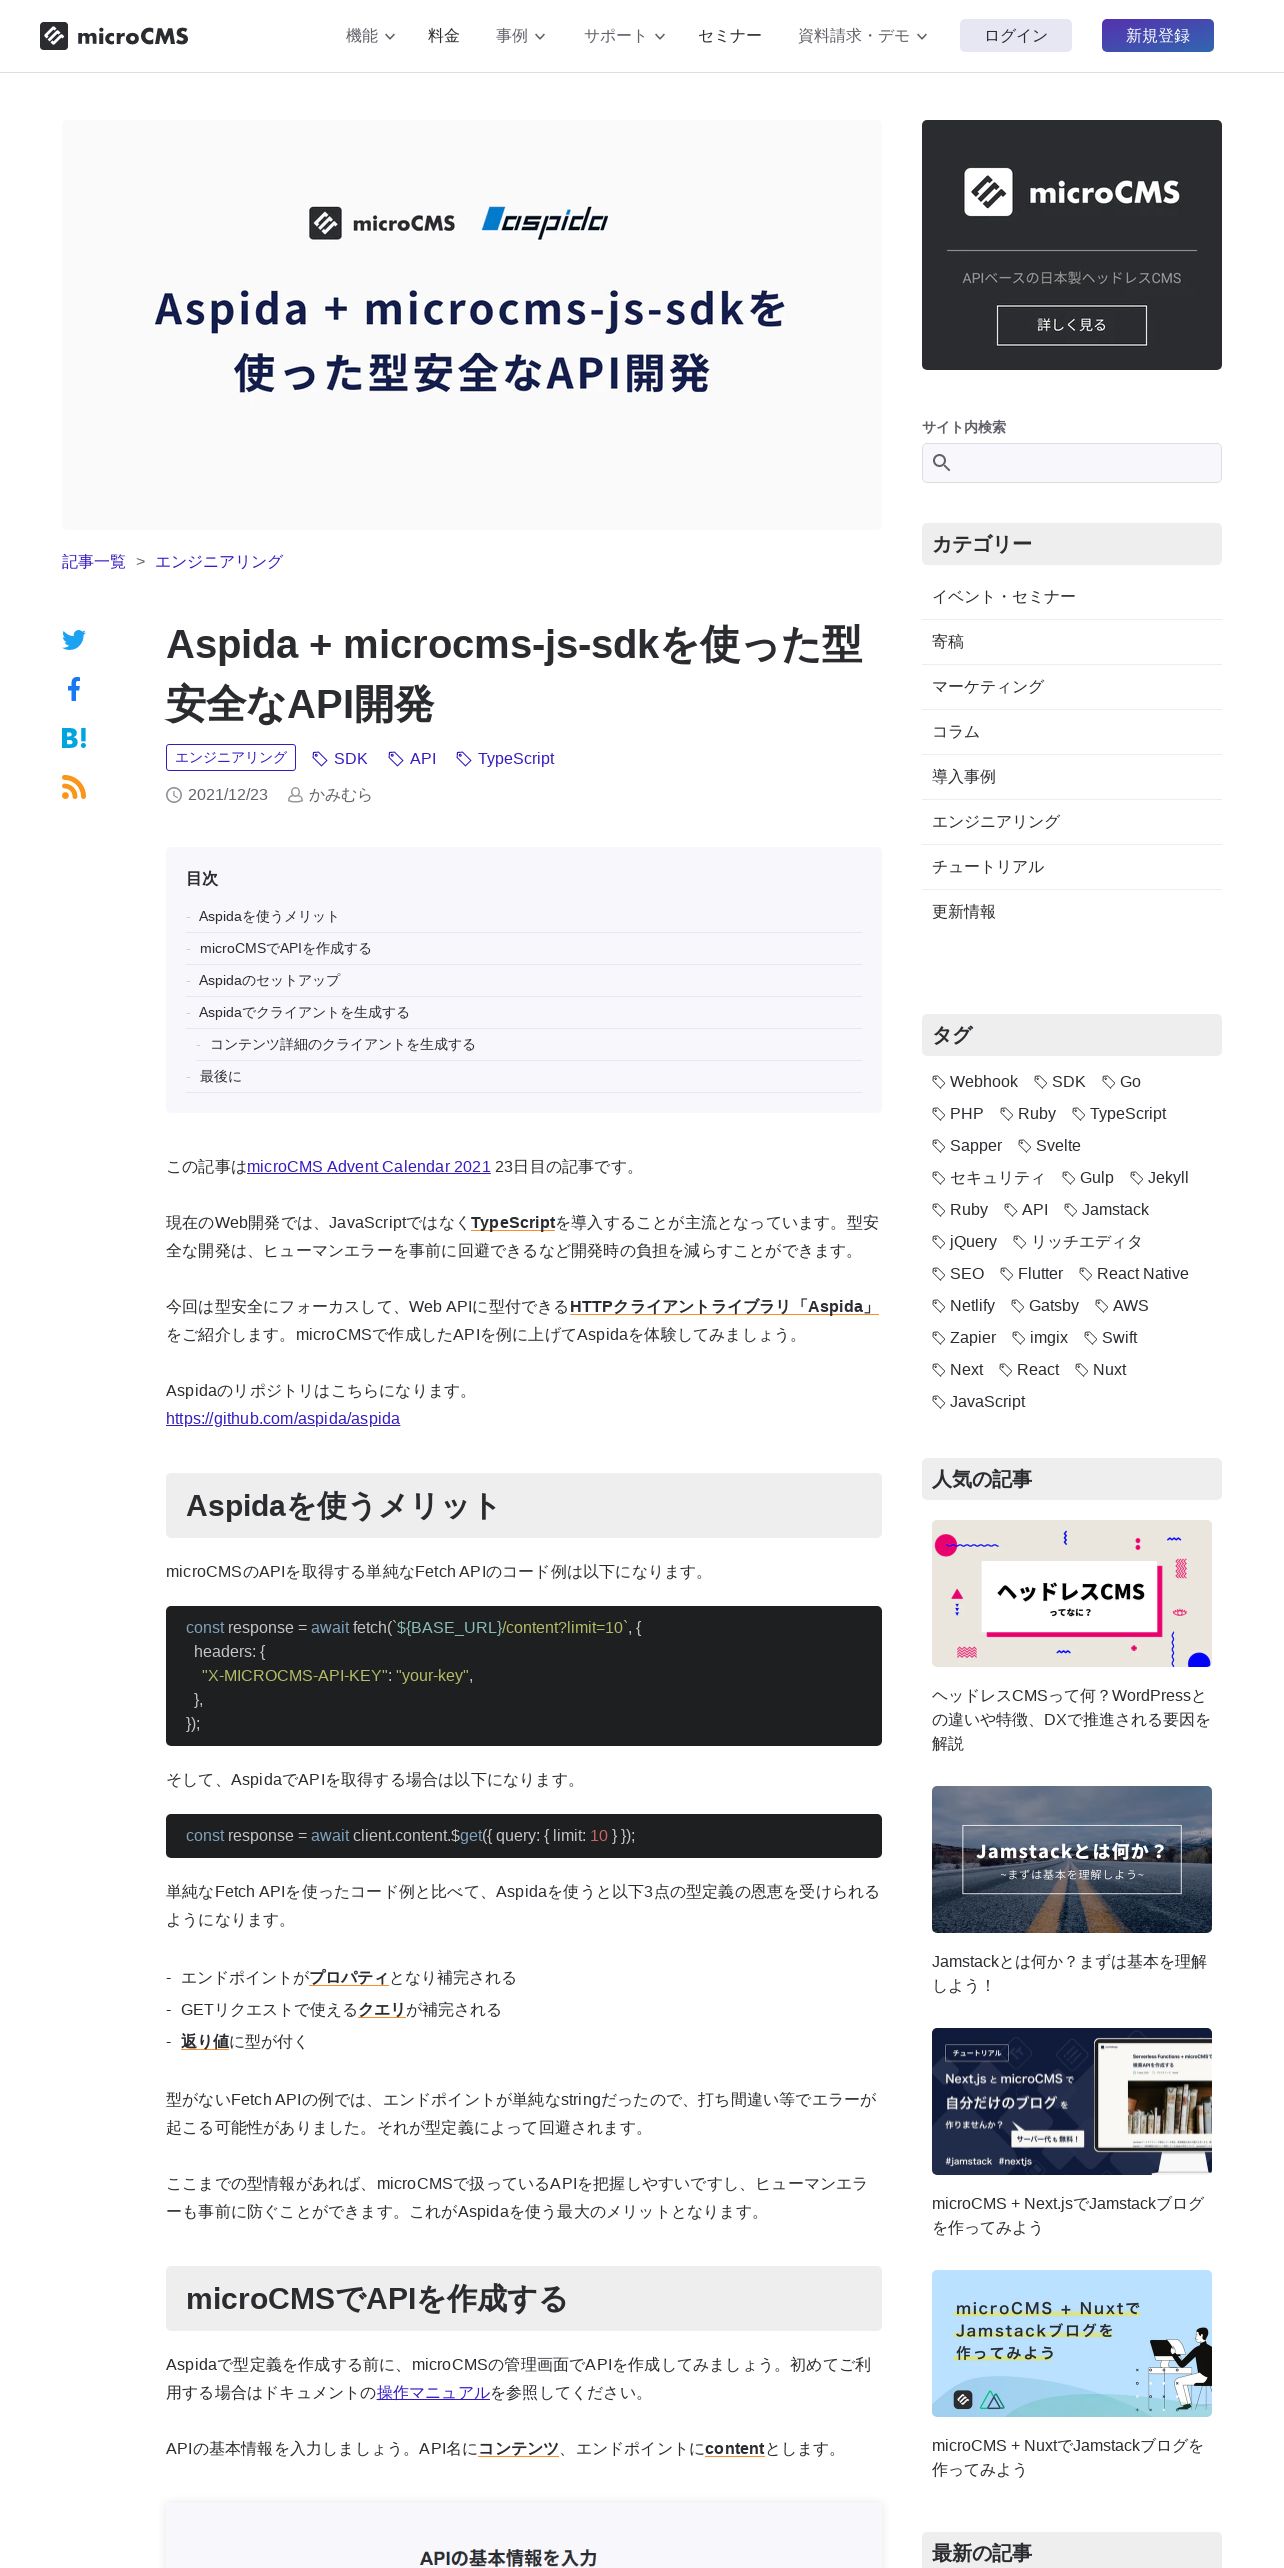Expand the 事例 menu dropdown
Viewport: 1284px width, 2568px height.
(520, 36)
